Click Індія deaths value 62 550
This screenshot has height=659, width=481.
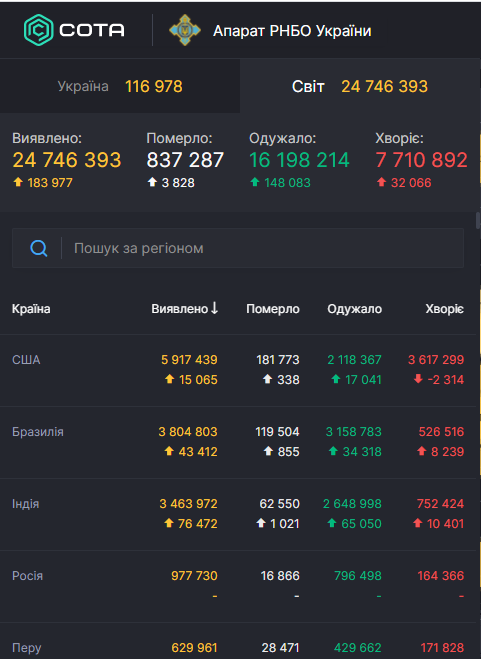(x=280, y=503)
